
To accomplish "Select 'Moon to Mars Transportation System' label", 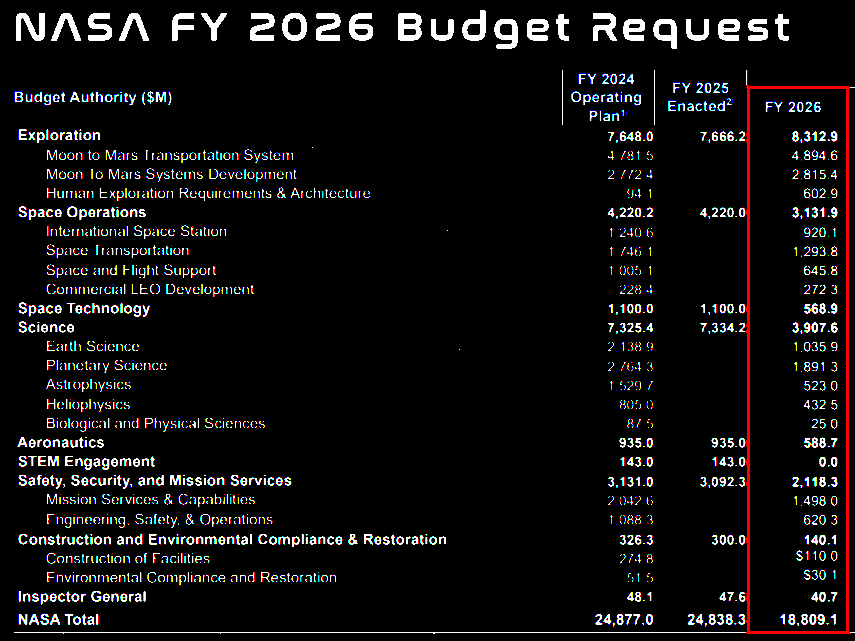I will pyautogui.click(x=170, y=155).
